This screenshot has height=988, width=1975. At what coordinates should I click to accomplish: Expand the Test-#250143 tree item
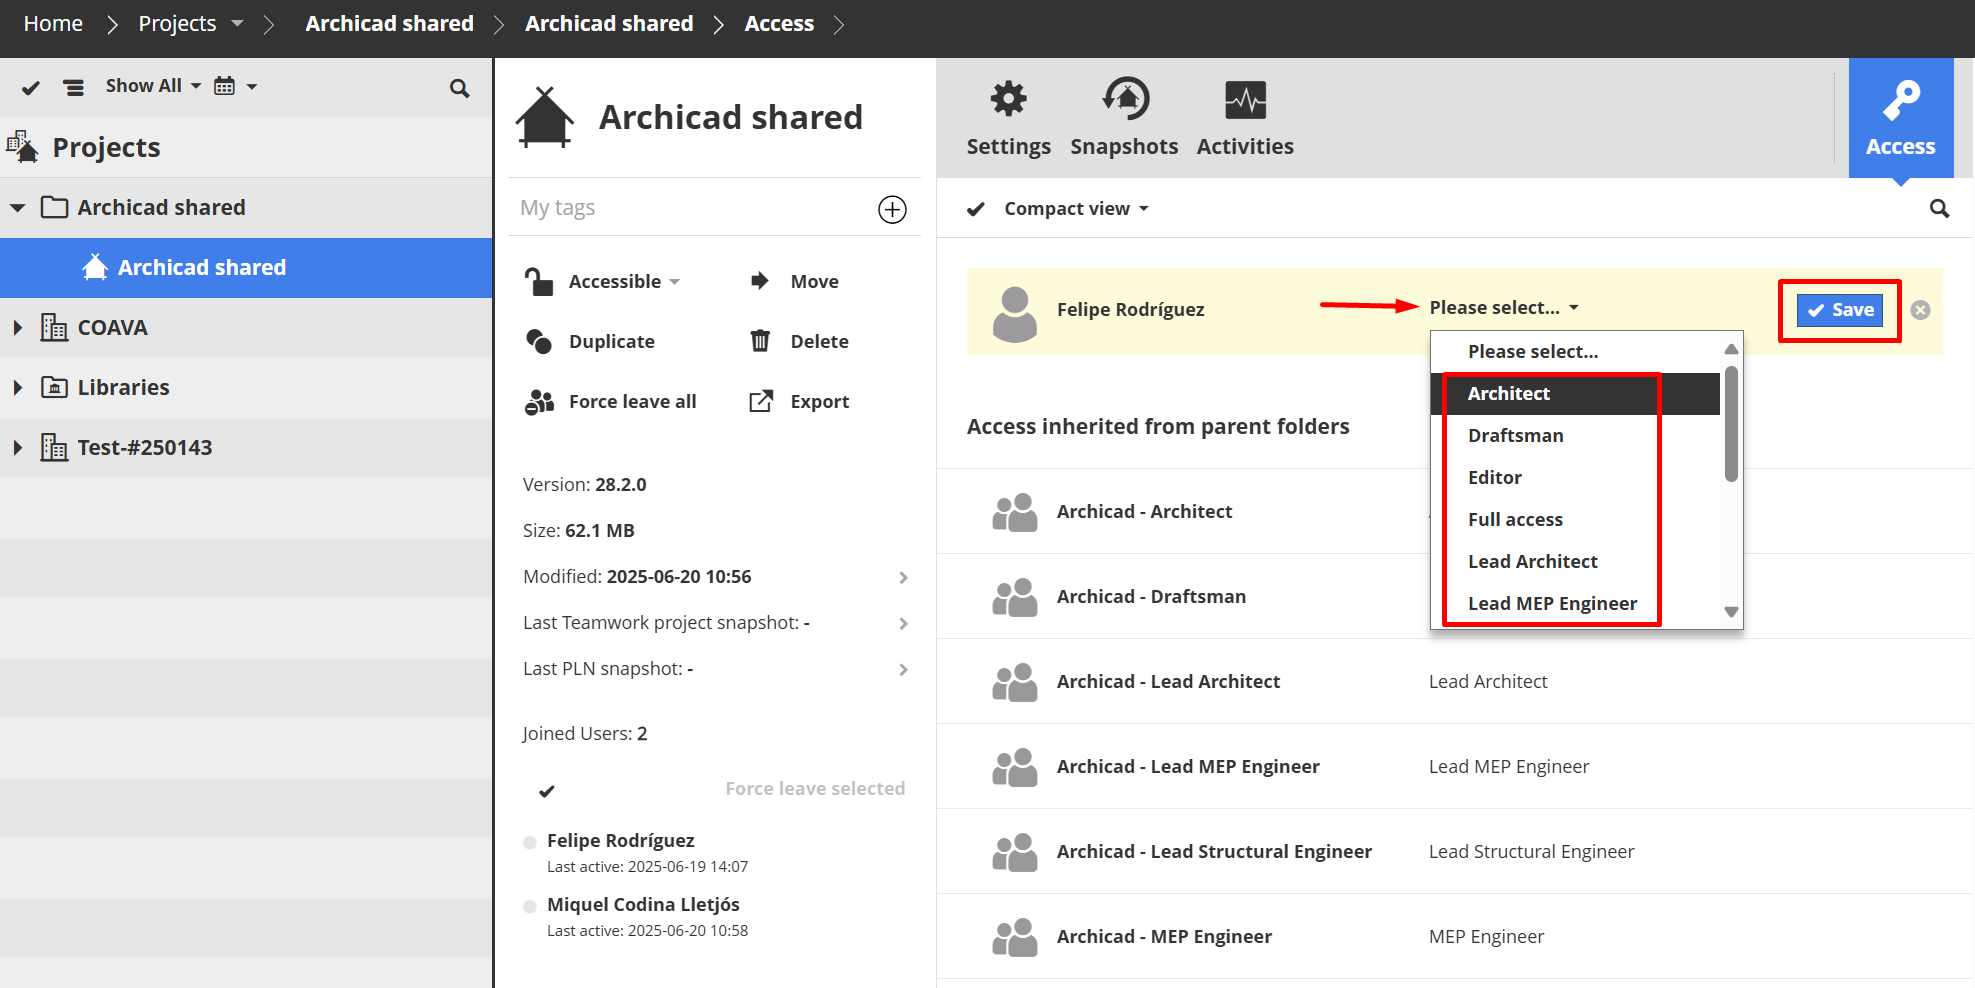tap(17, 447)
